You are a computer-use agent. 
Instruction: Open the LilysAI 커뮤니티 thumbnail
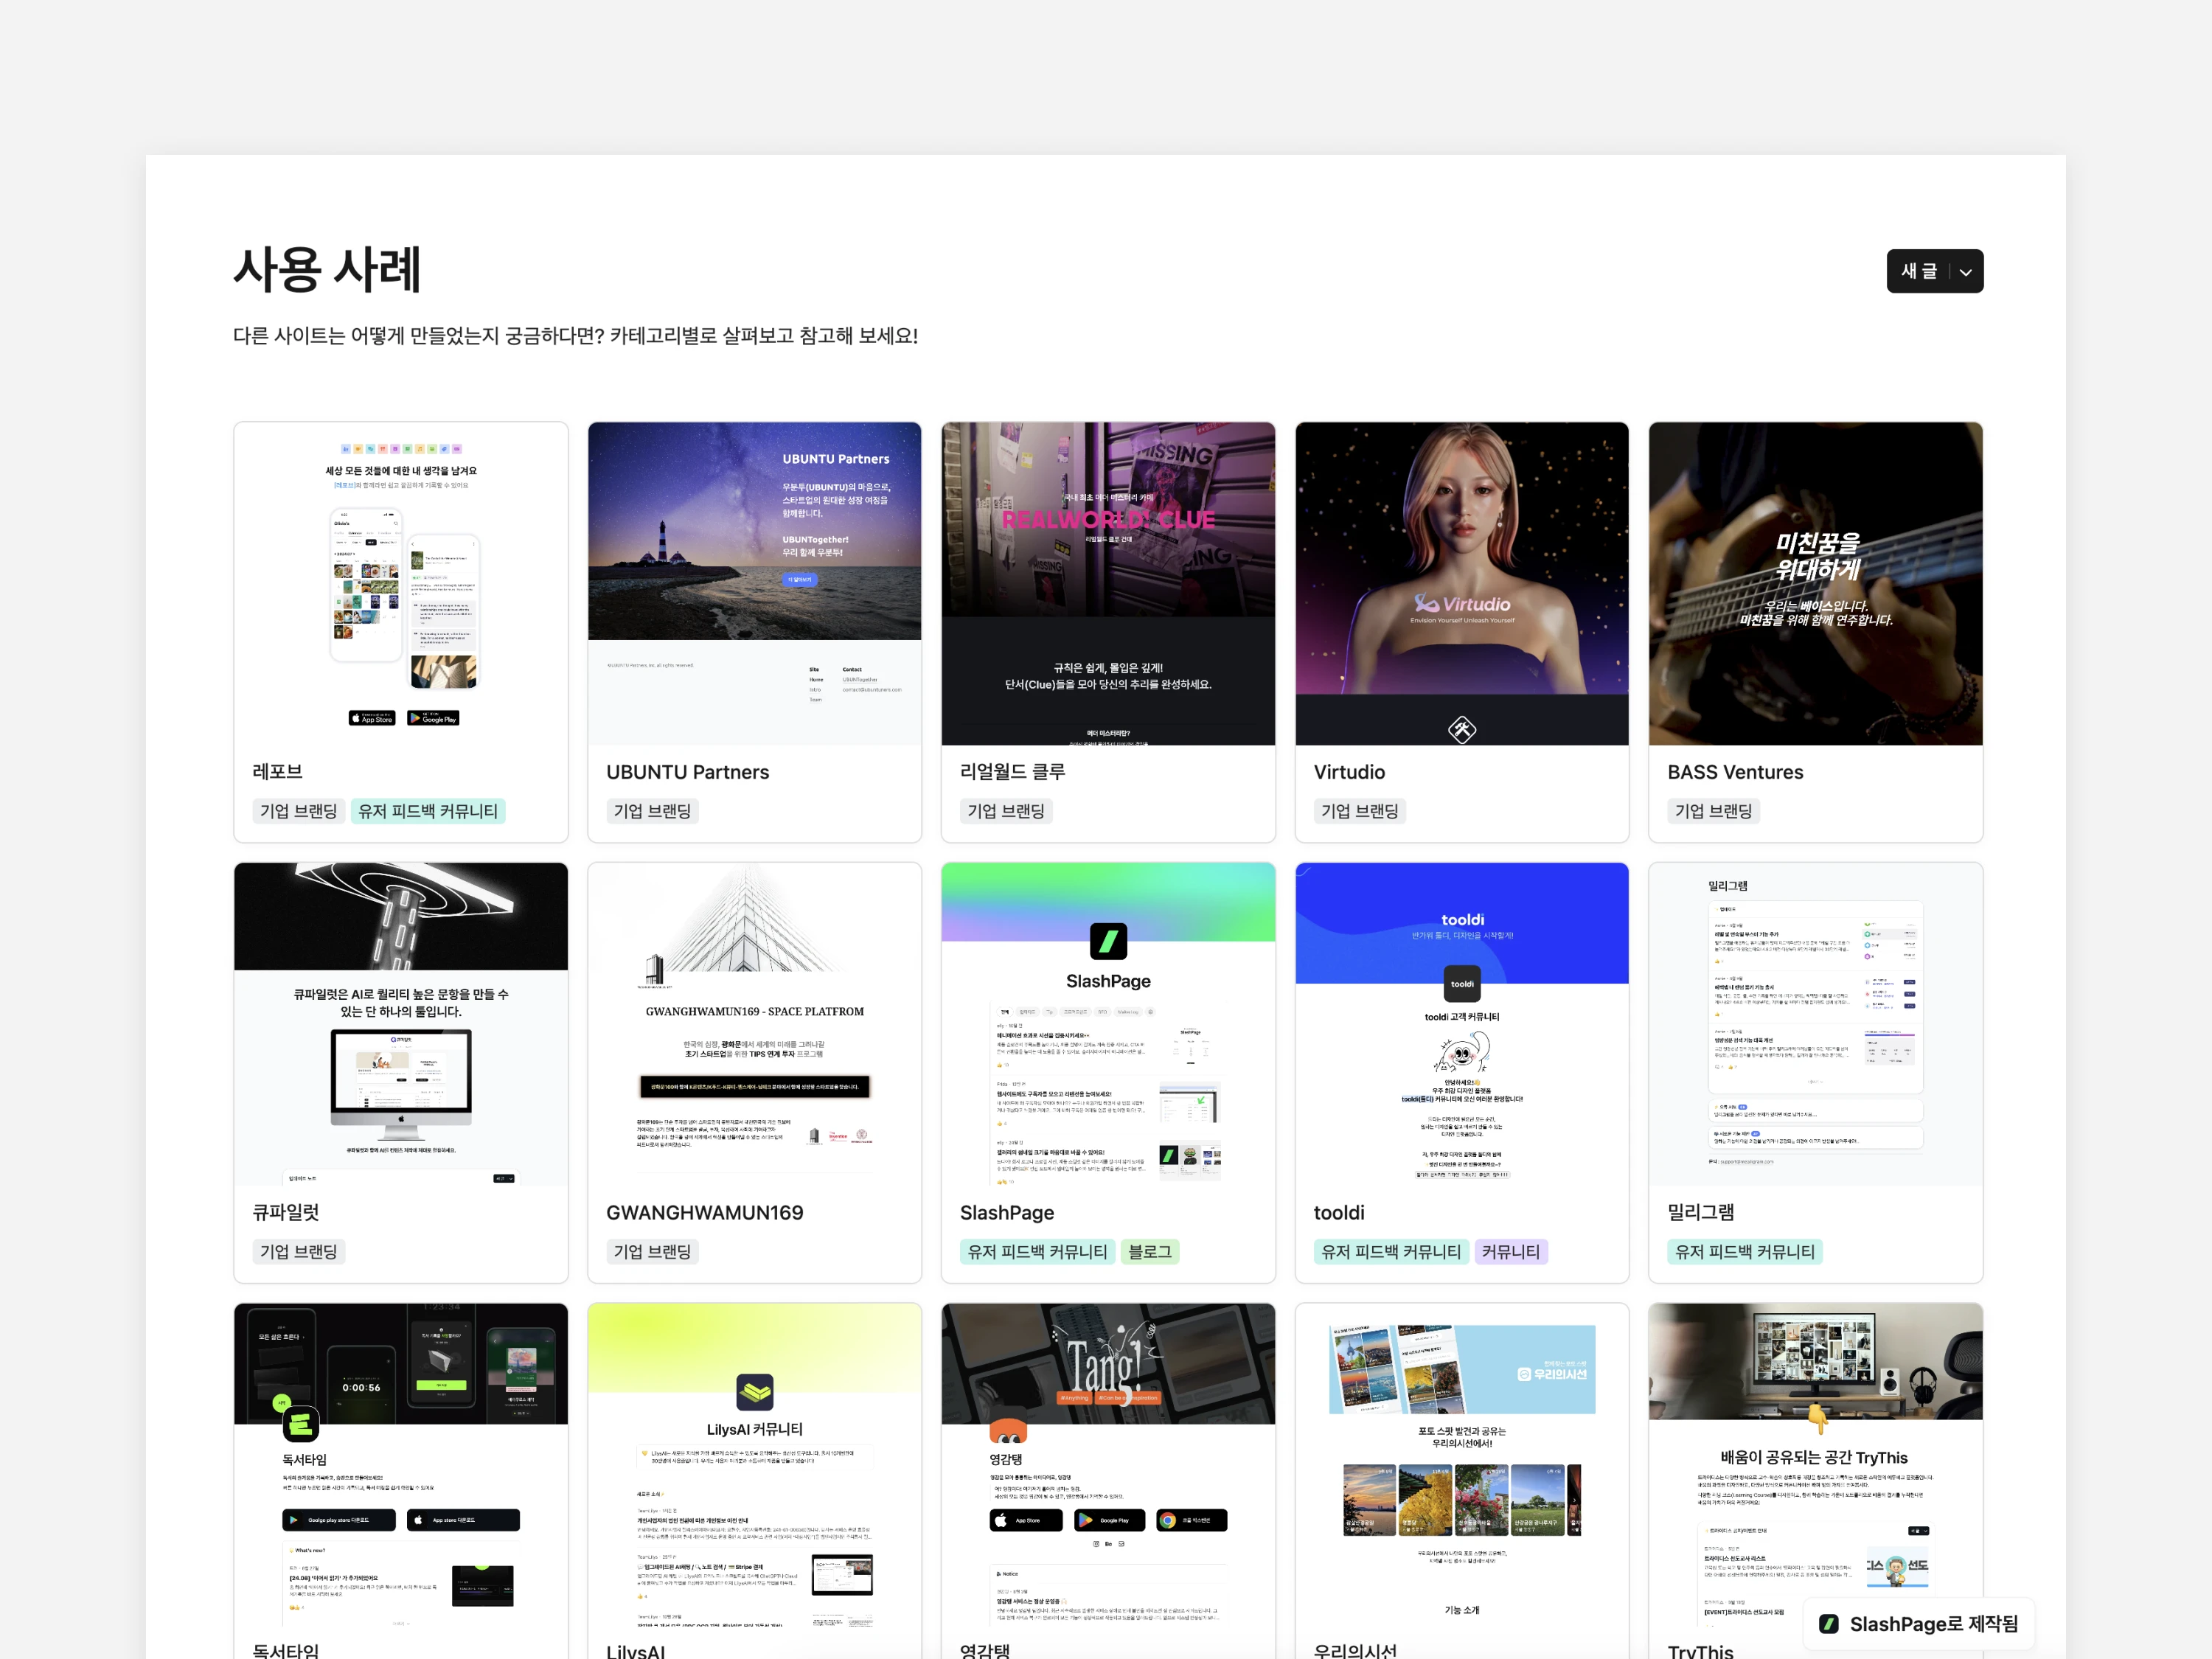(755, 1465)
